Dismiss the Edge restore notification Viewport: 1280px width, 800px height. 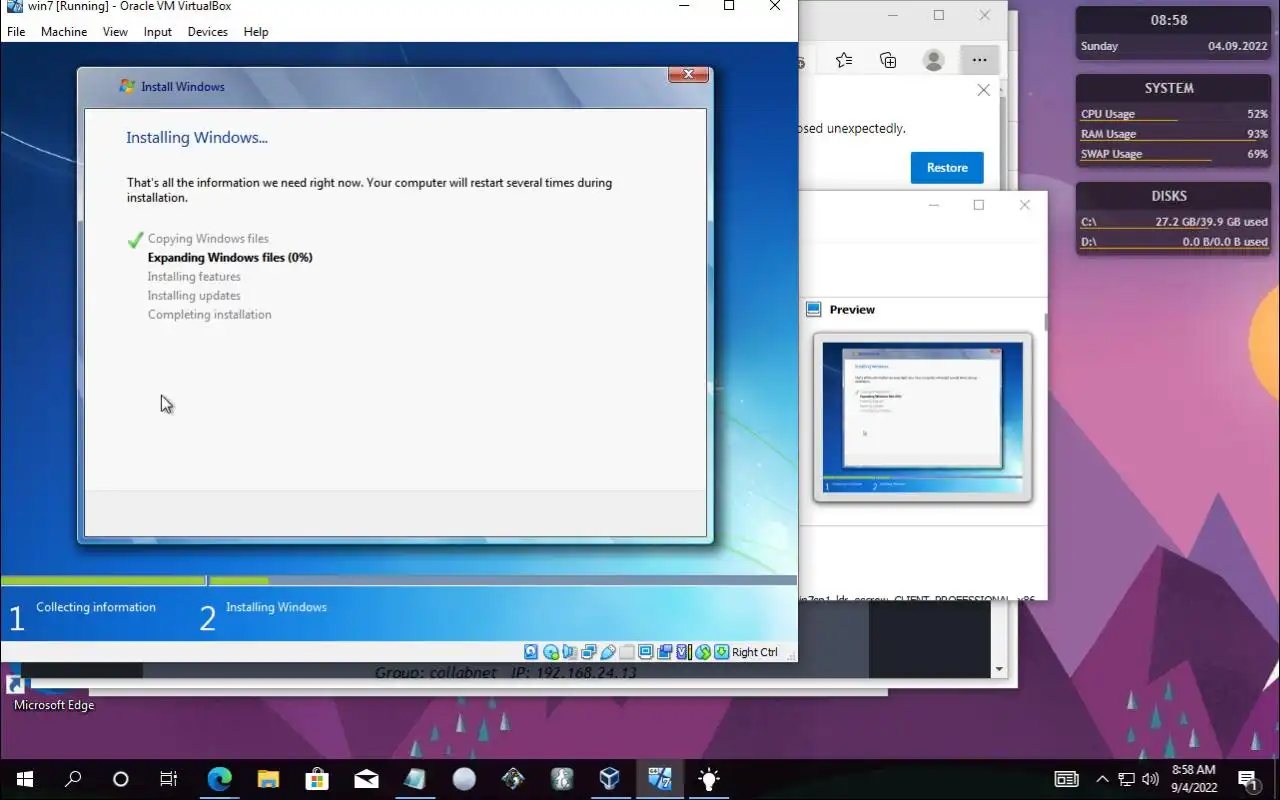pos(984,90)
